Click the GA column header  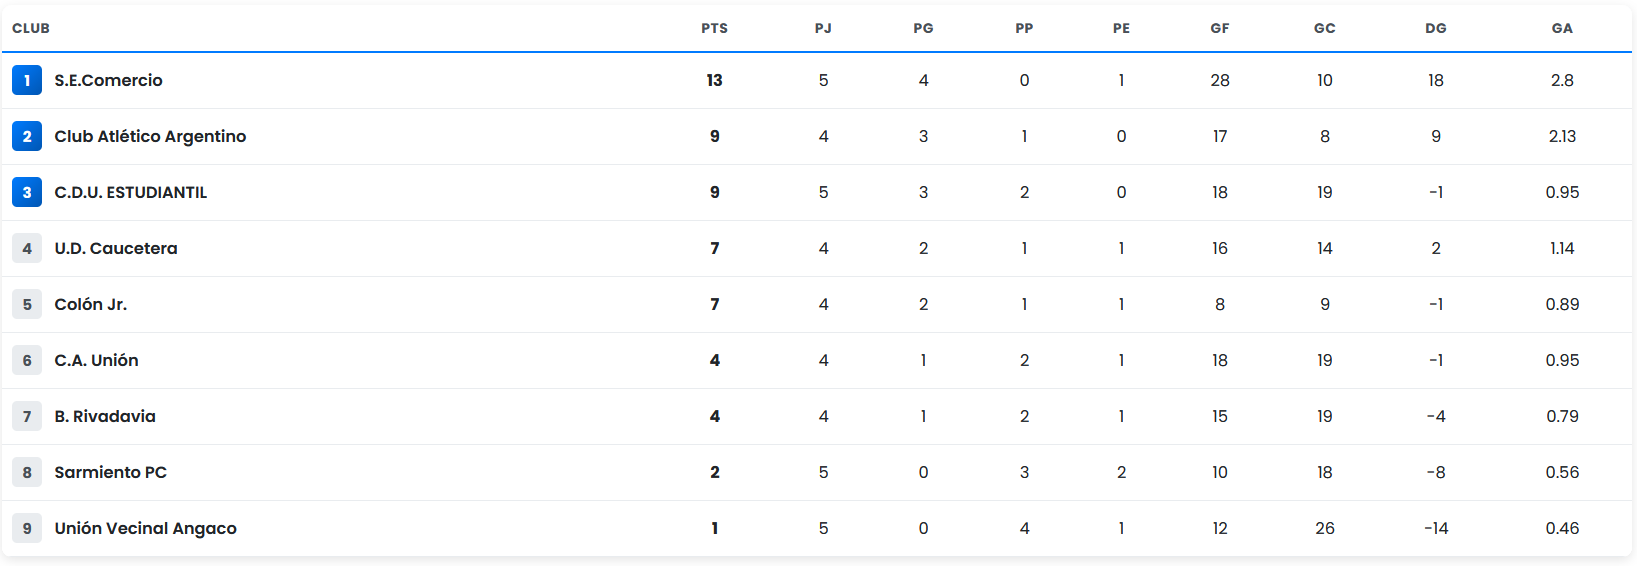click(x=1561, y=28)
